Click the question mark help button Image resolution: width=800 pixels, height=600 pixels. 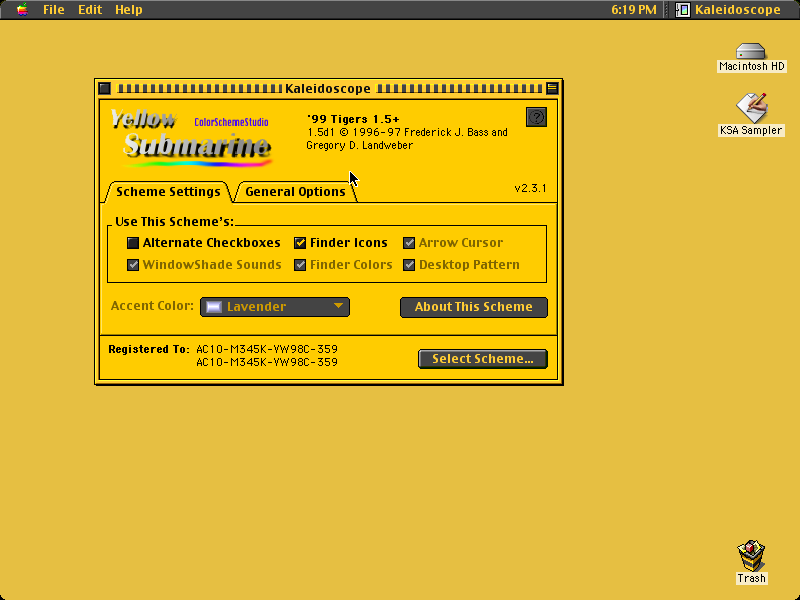536,117
